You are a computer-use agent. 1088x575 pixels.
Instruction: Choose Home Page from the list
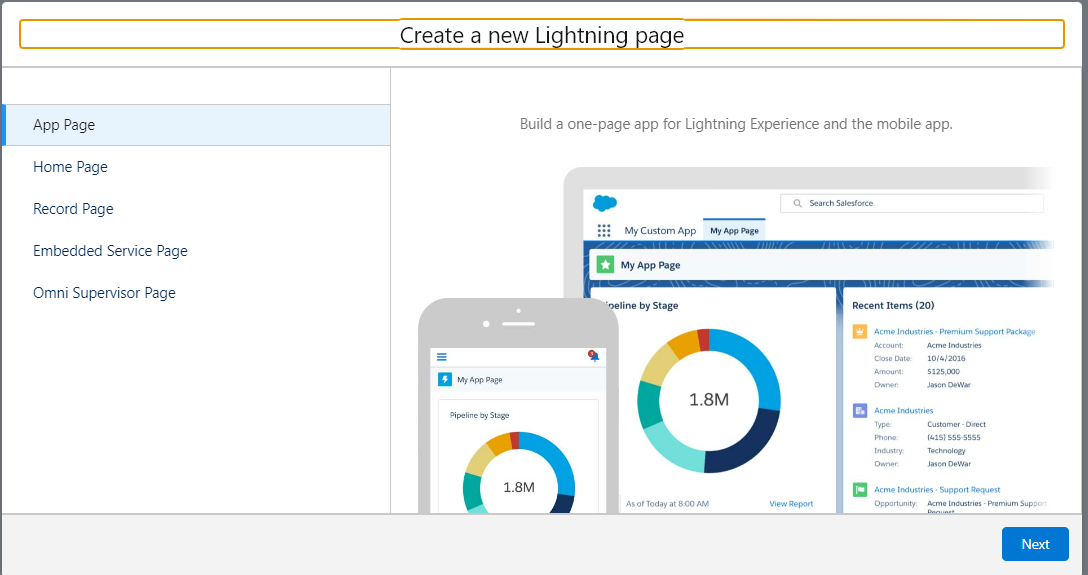click(70, 167)
